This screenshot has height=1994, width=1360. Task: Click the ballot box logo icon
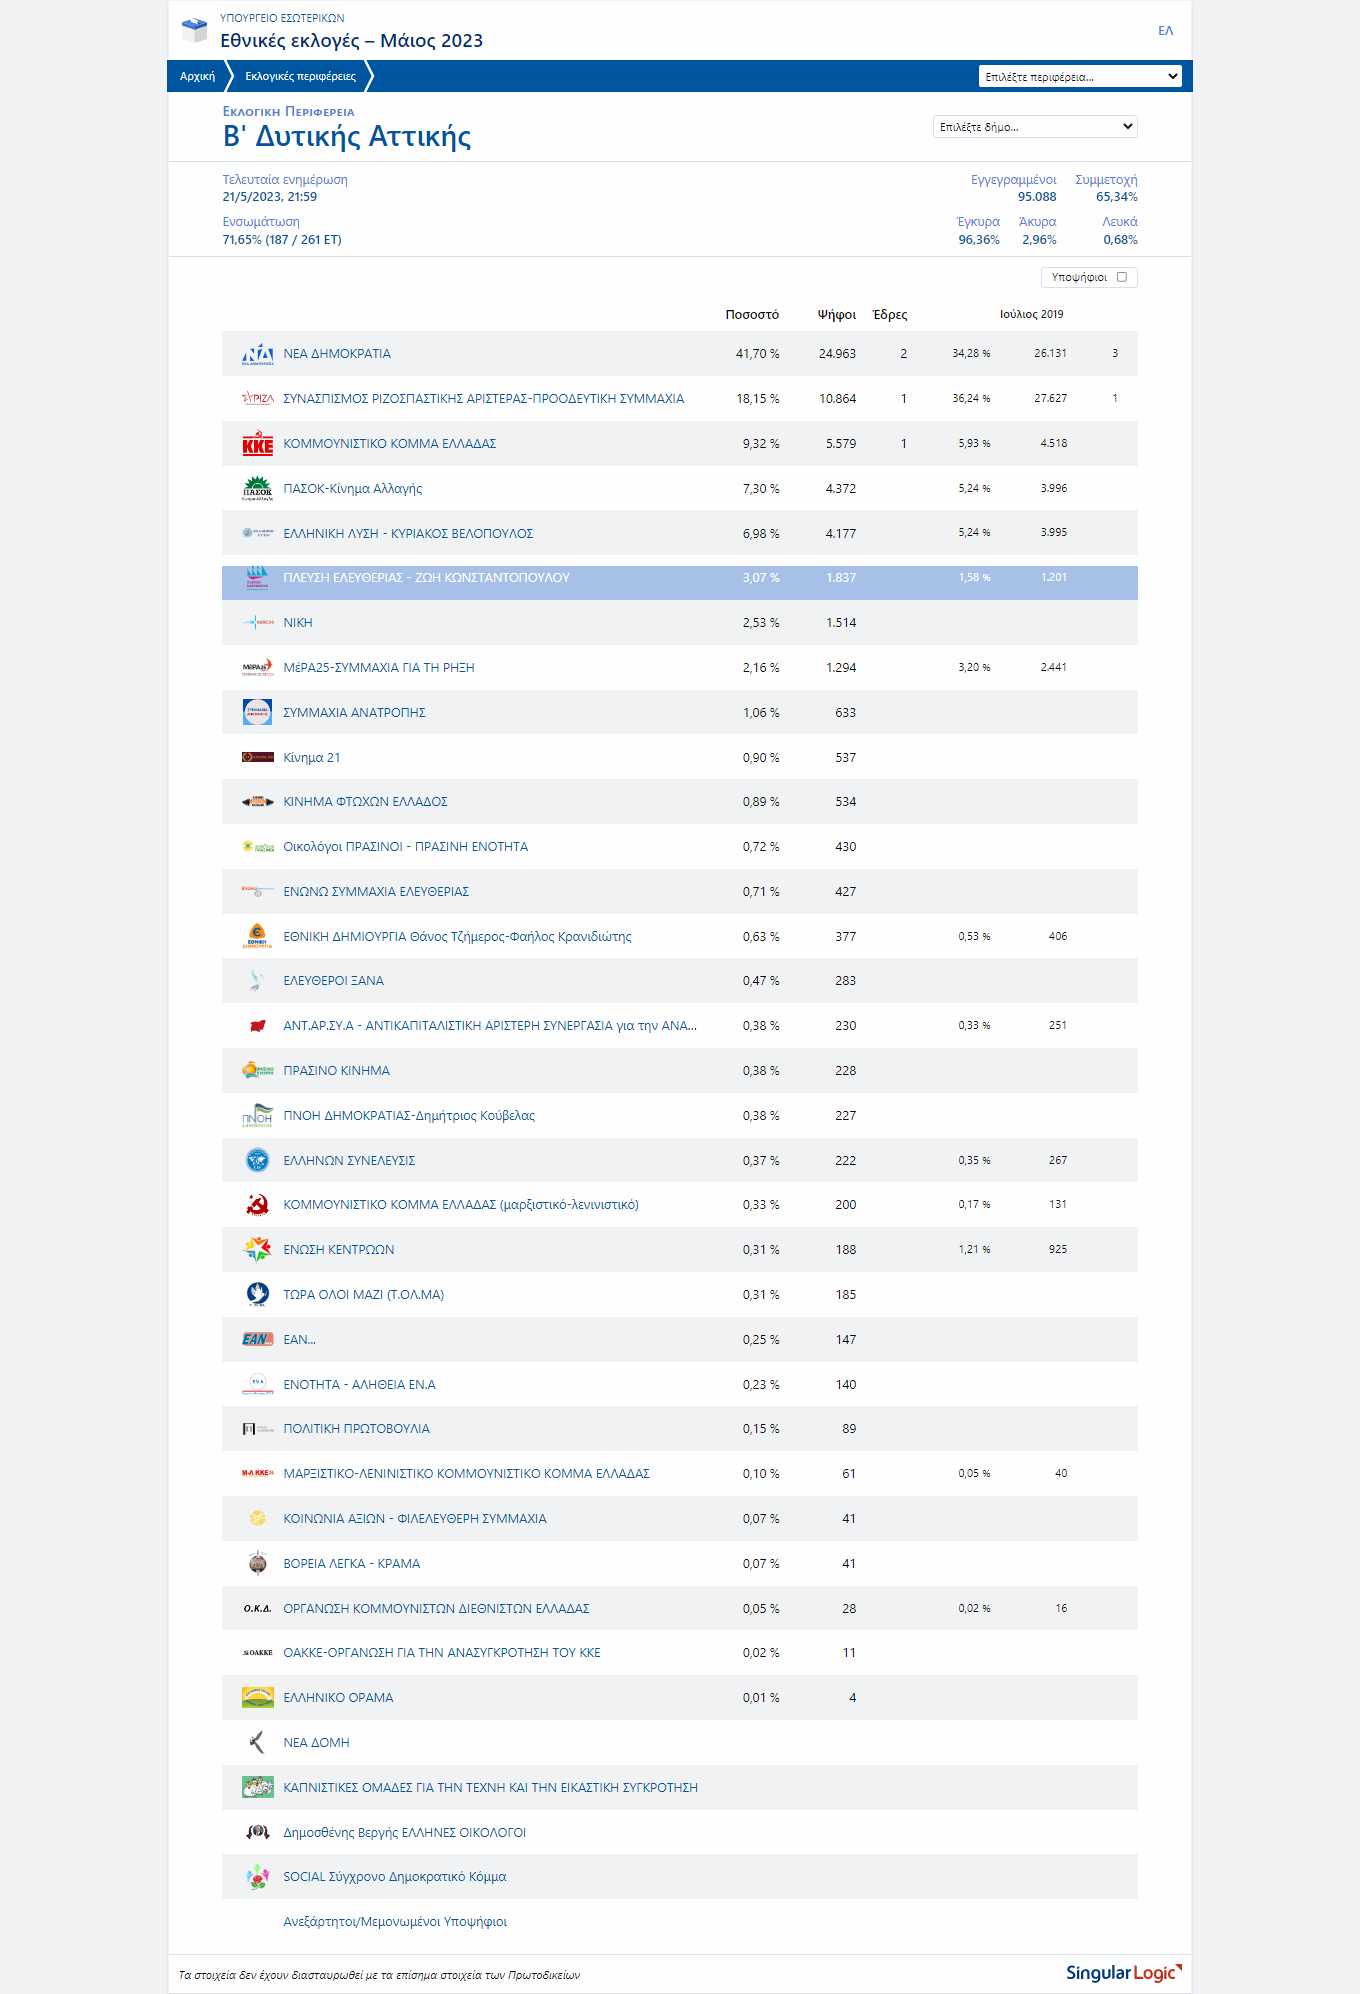pos(194,30)
